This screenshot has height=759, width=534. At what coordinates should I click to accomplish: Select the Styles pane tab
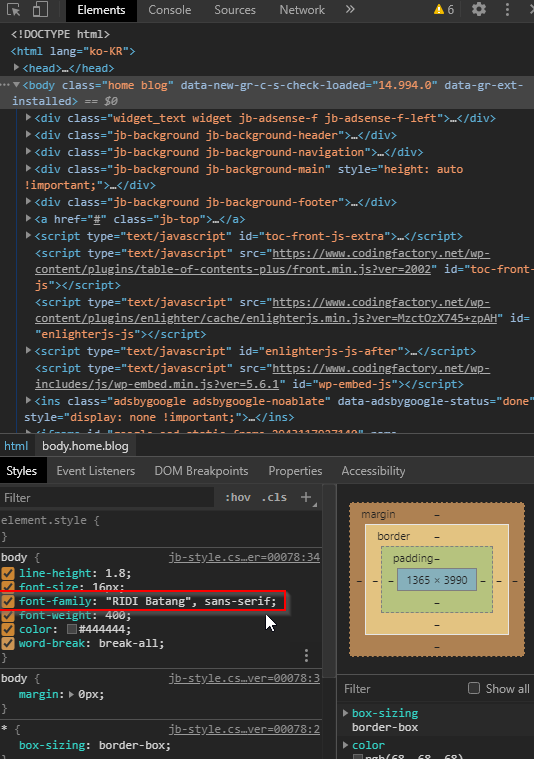(x=22, y=471)
